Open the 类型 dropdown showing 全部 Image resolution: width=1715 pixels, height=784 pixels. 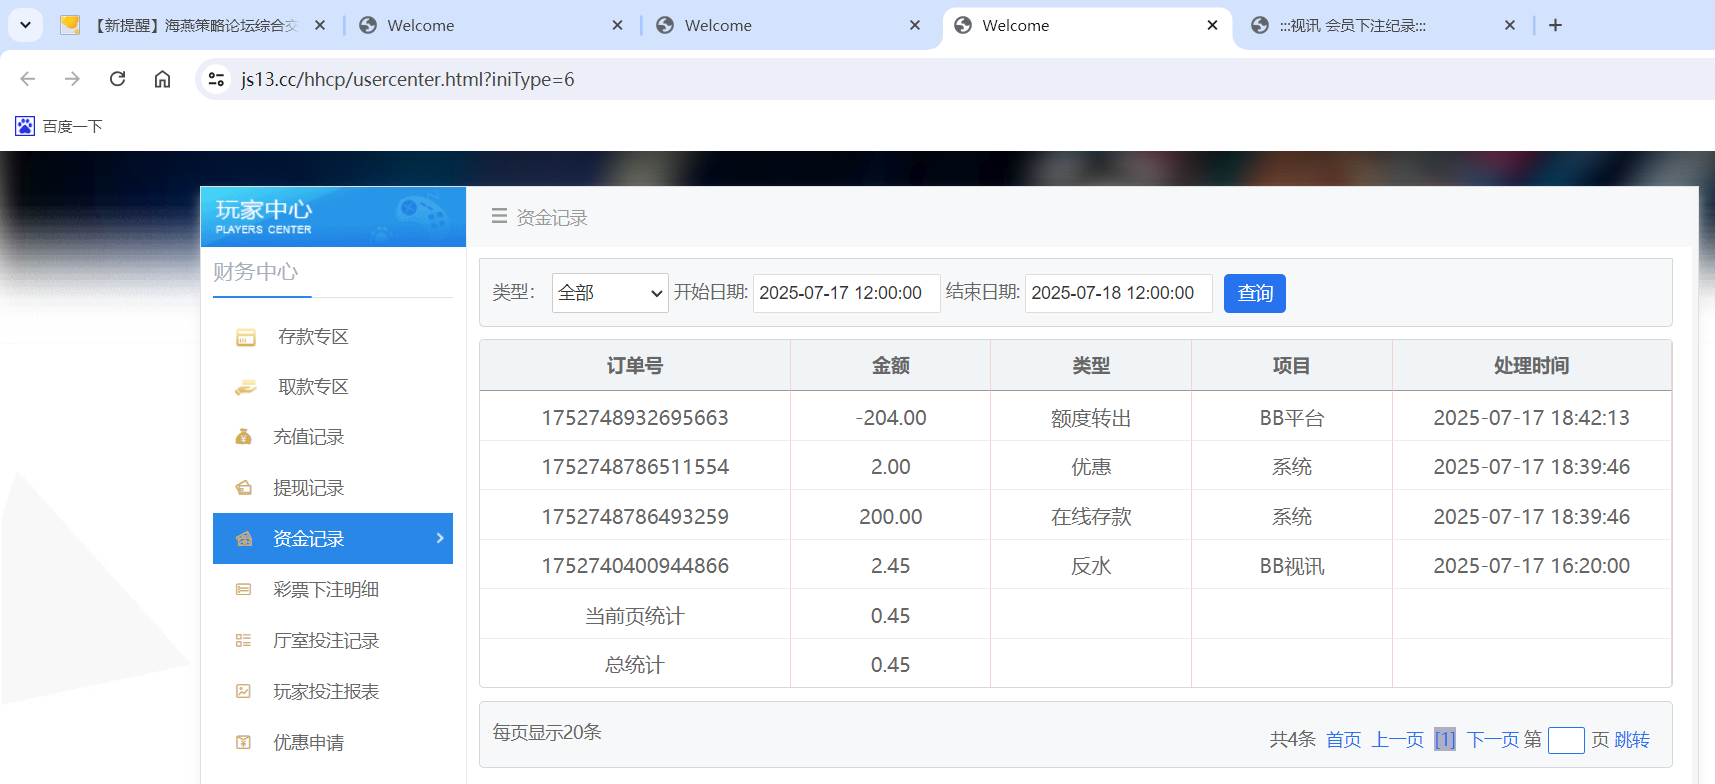point(609,293)
